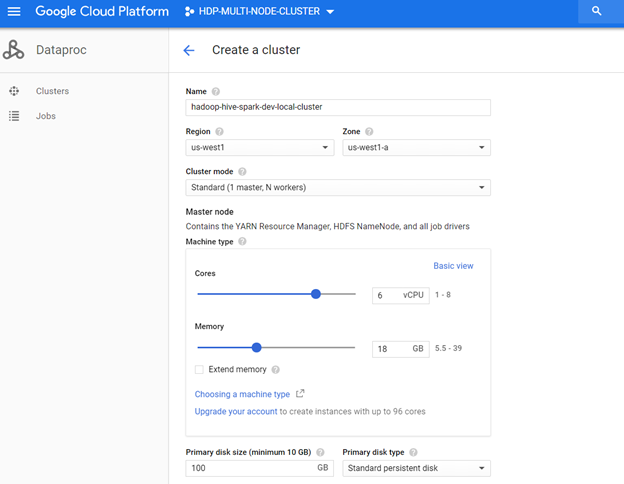Click external link icon after Choosing a machine type
Screen dimensions: 624x484
pos(300,394)
